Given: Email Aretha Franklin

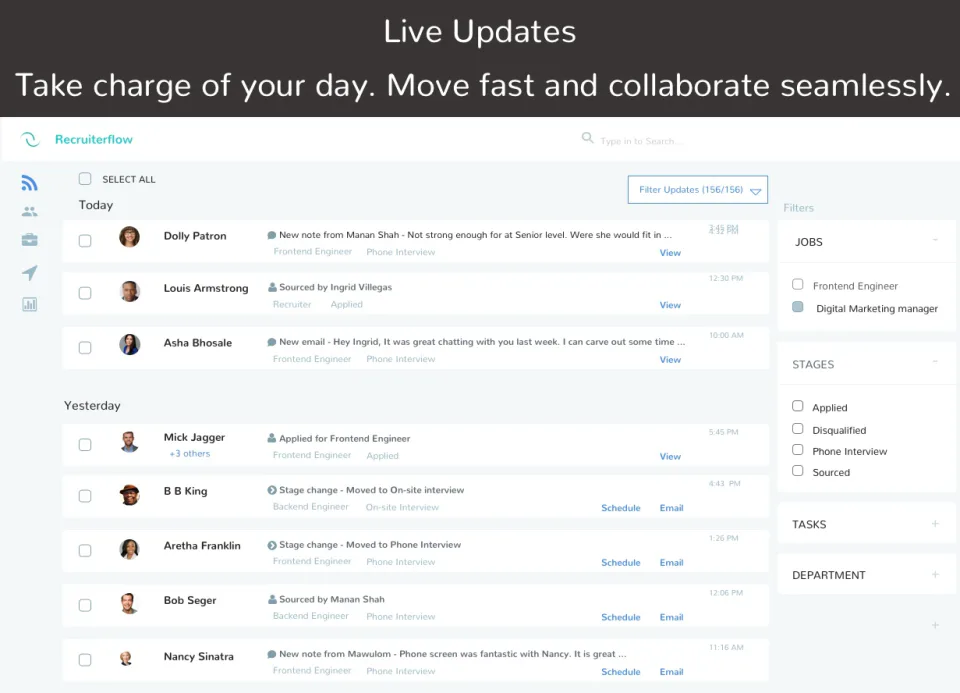Looking at the screenshot, I should 671,562.
